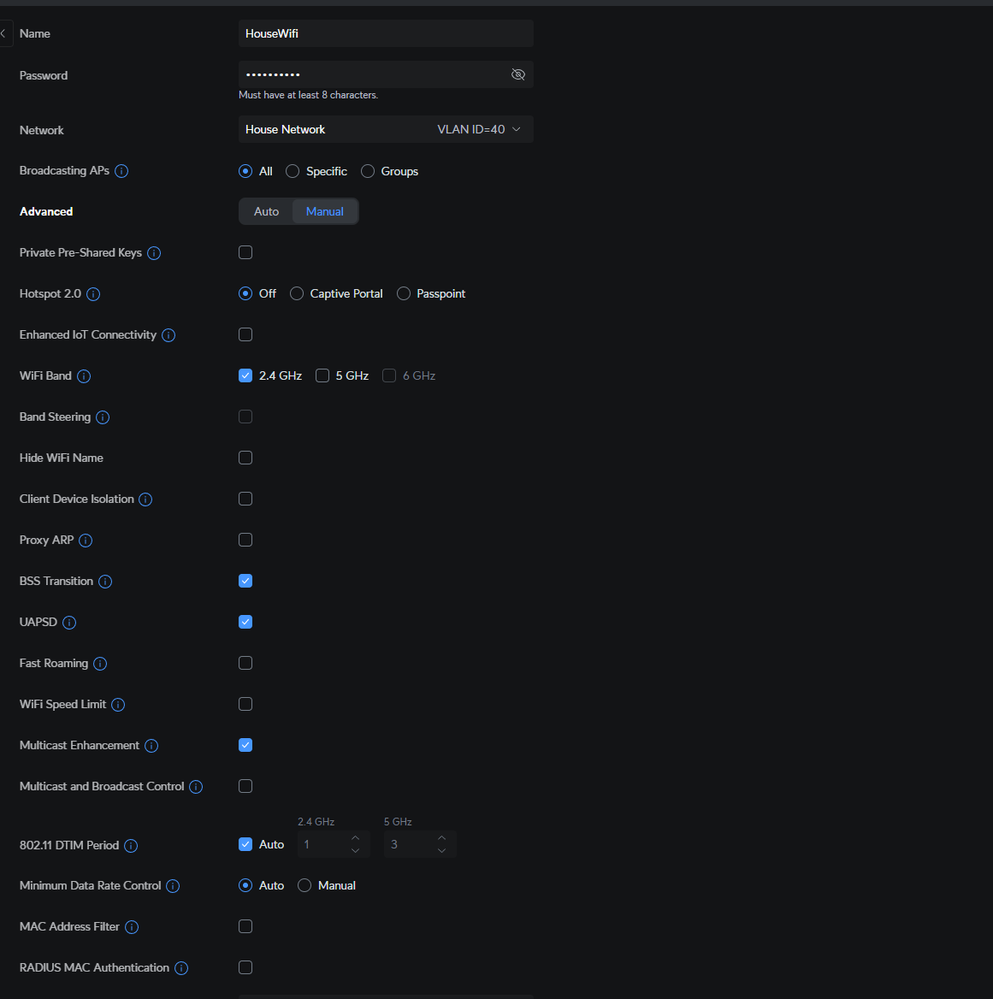
Task: Check the Hide WiFi Name checkbox
Action: pos(245,458)
